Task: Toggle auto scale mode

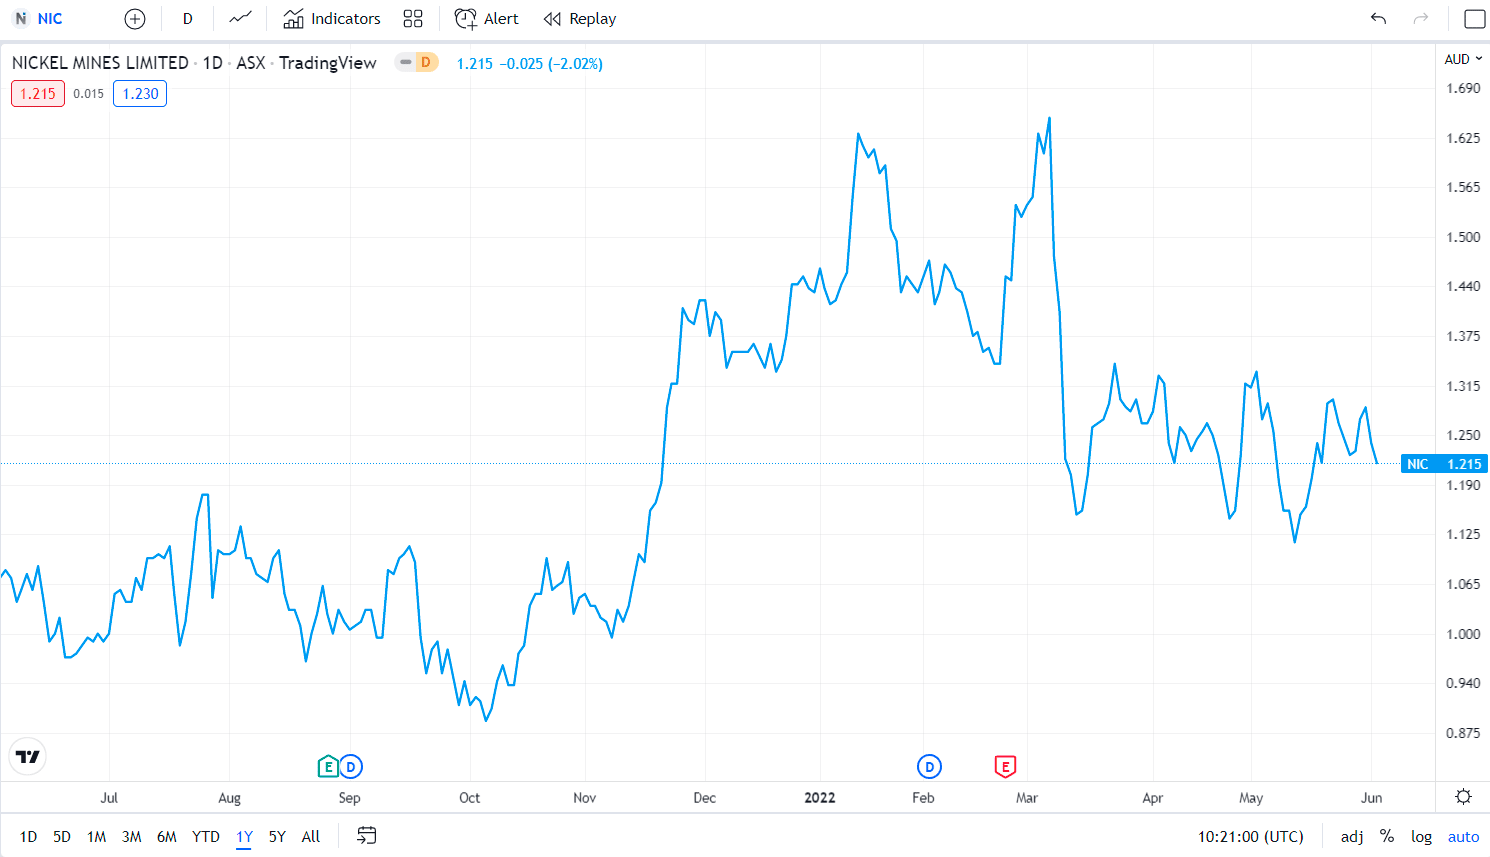Action: point(1463,837)
